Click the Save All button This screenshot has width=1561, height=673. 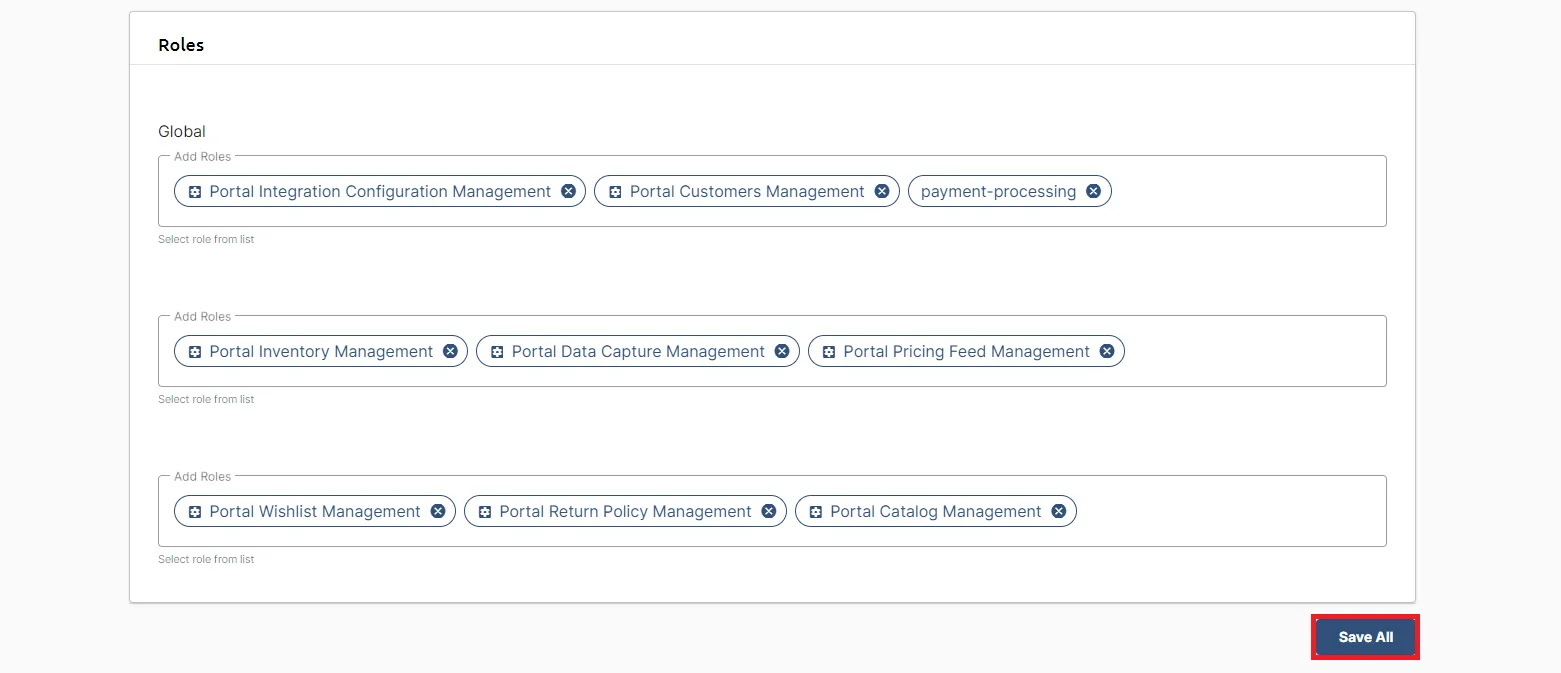coord(1365,637)
